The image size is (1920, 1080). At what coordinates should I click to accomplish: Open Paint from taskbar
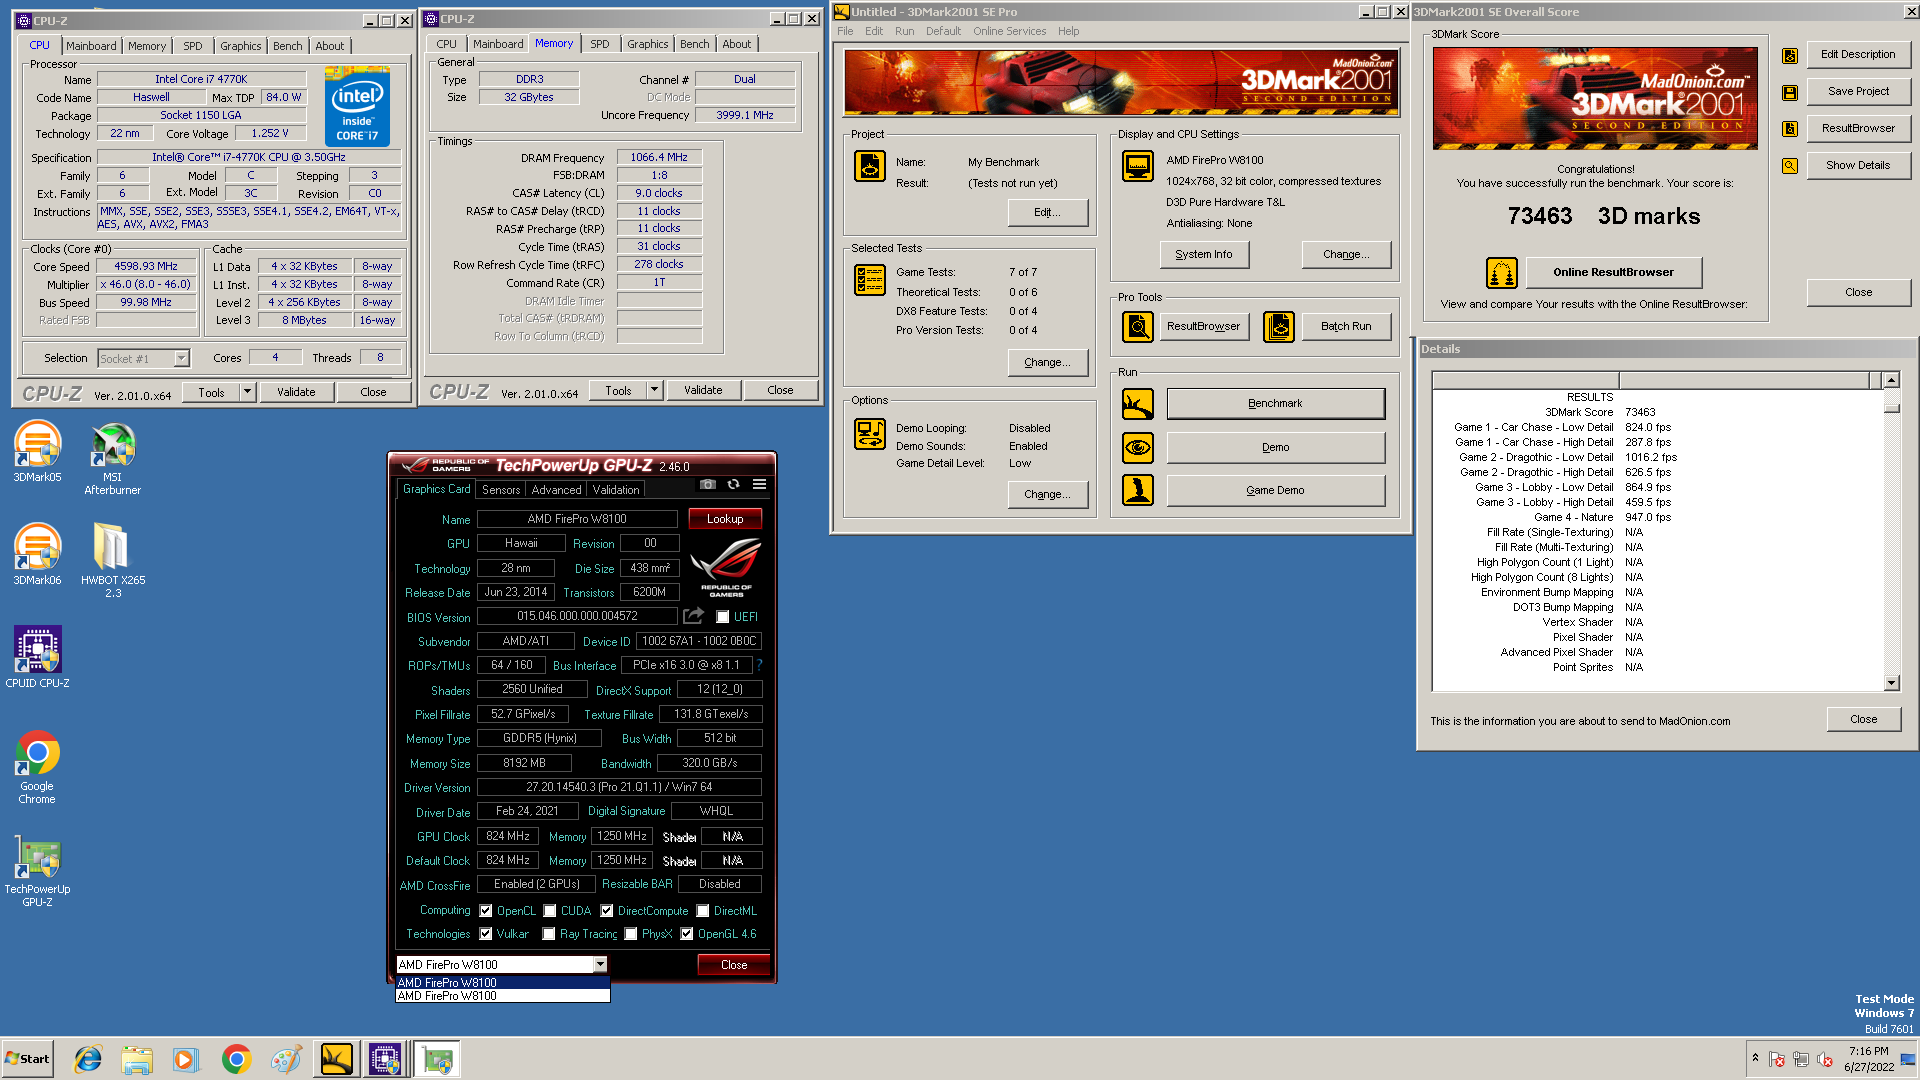click(x=286, y=1059)
